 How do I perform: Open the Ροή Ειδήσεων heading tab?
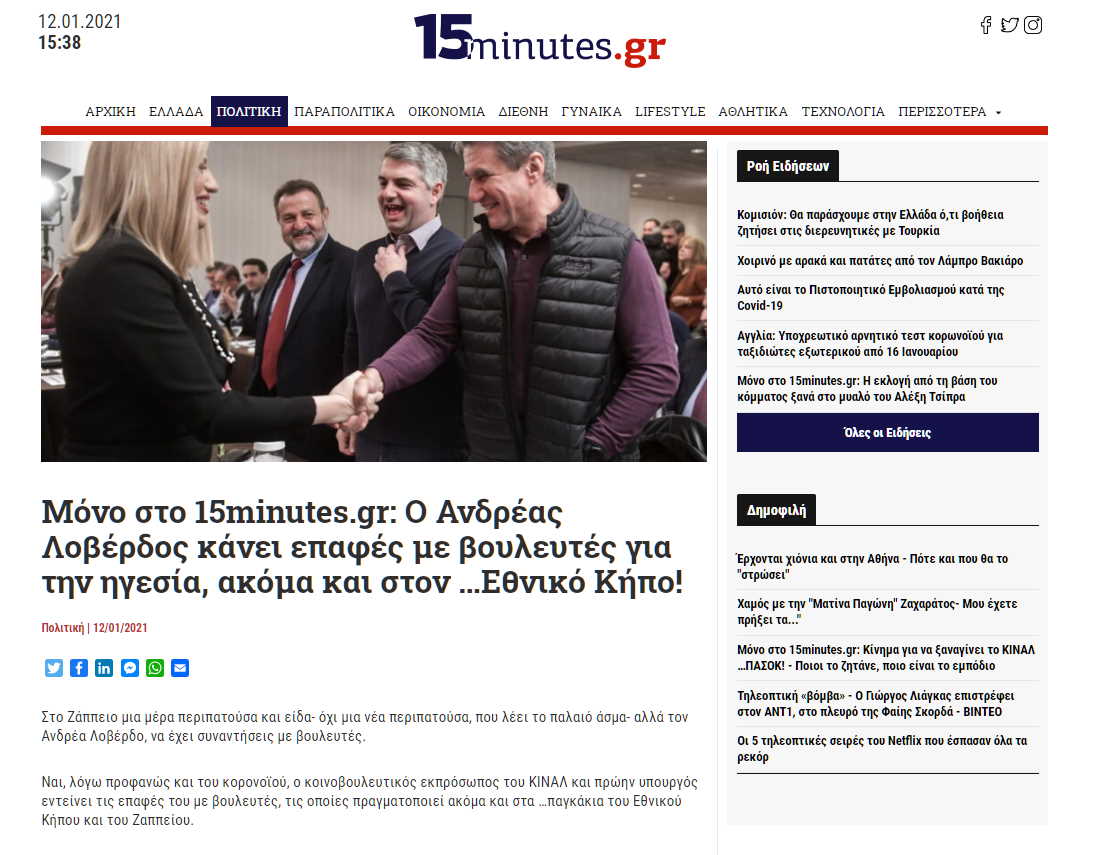click(x=788, y=166)
